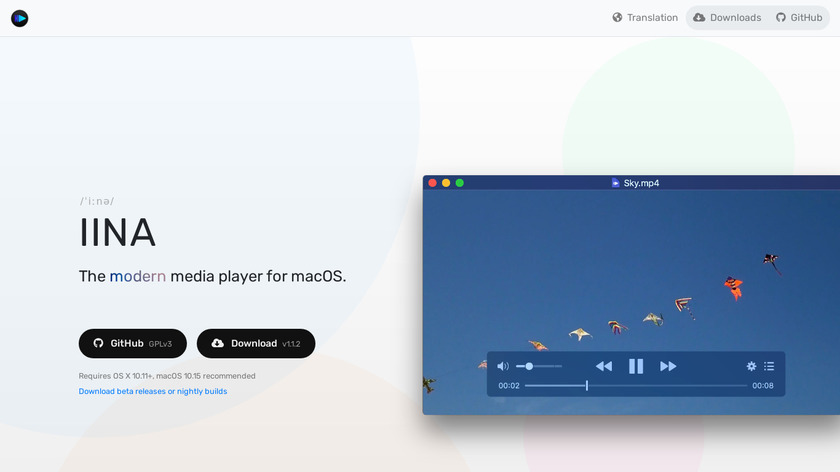Adjust the player volume slider
The height and width of the screenshot is (472, 840).
[538, 366]
